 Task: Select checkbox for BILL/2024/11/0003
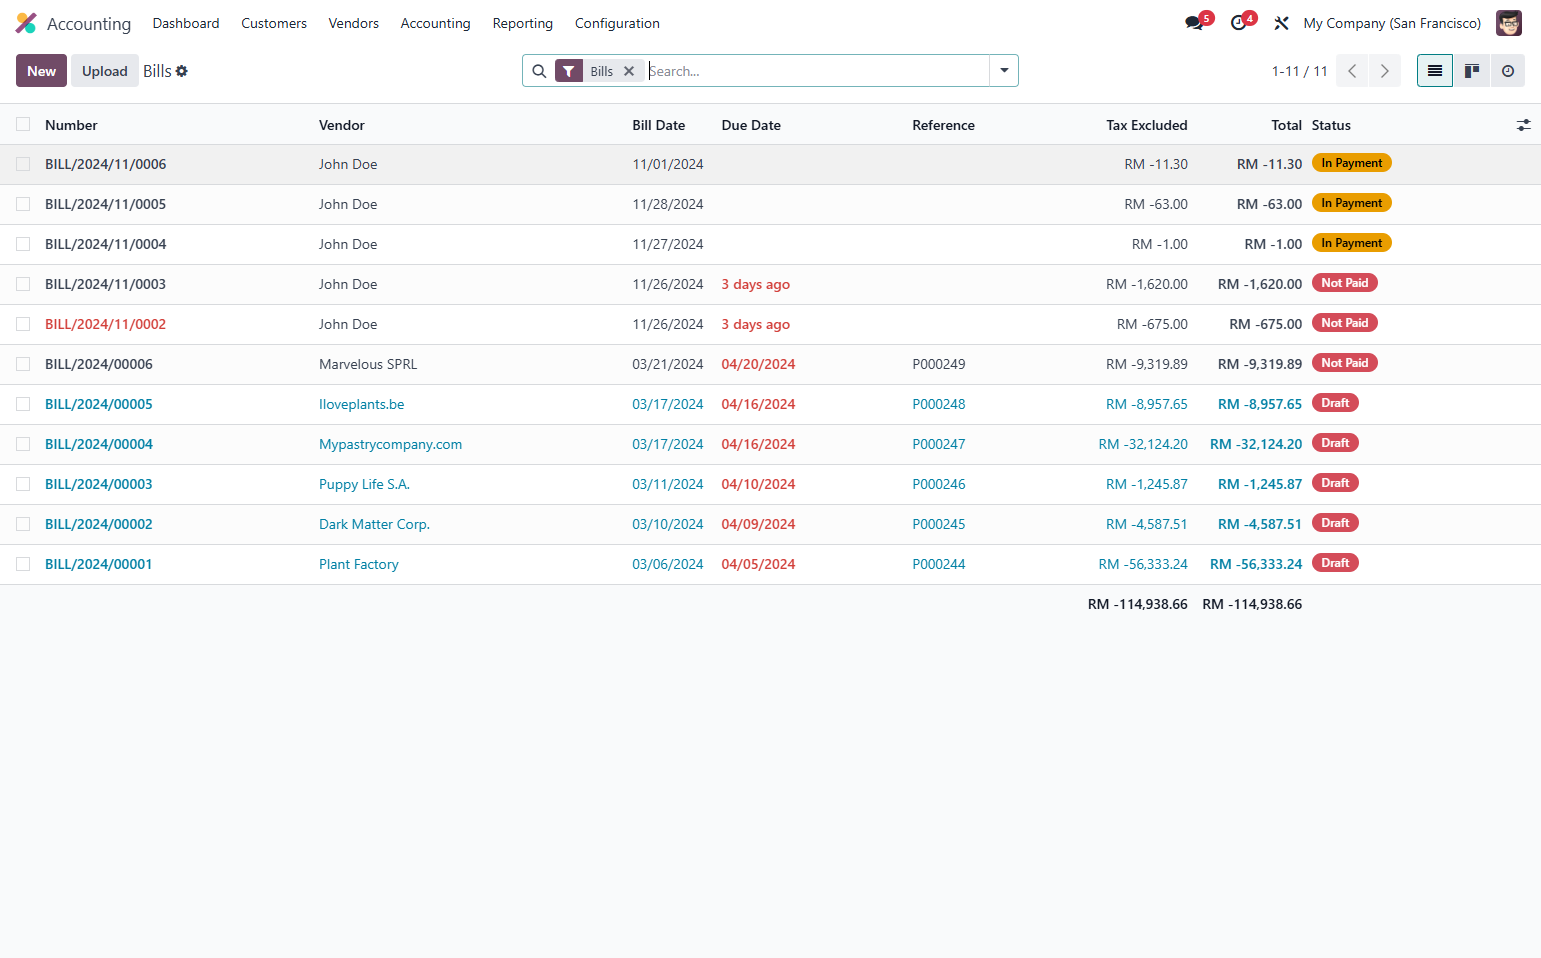pyautogui.click(x=23, y=284)
